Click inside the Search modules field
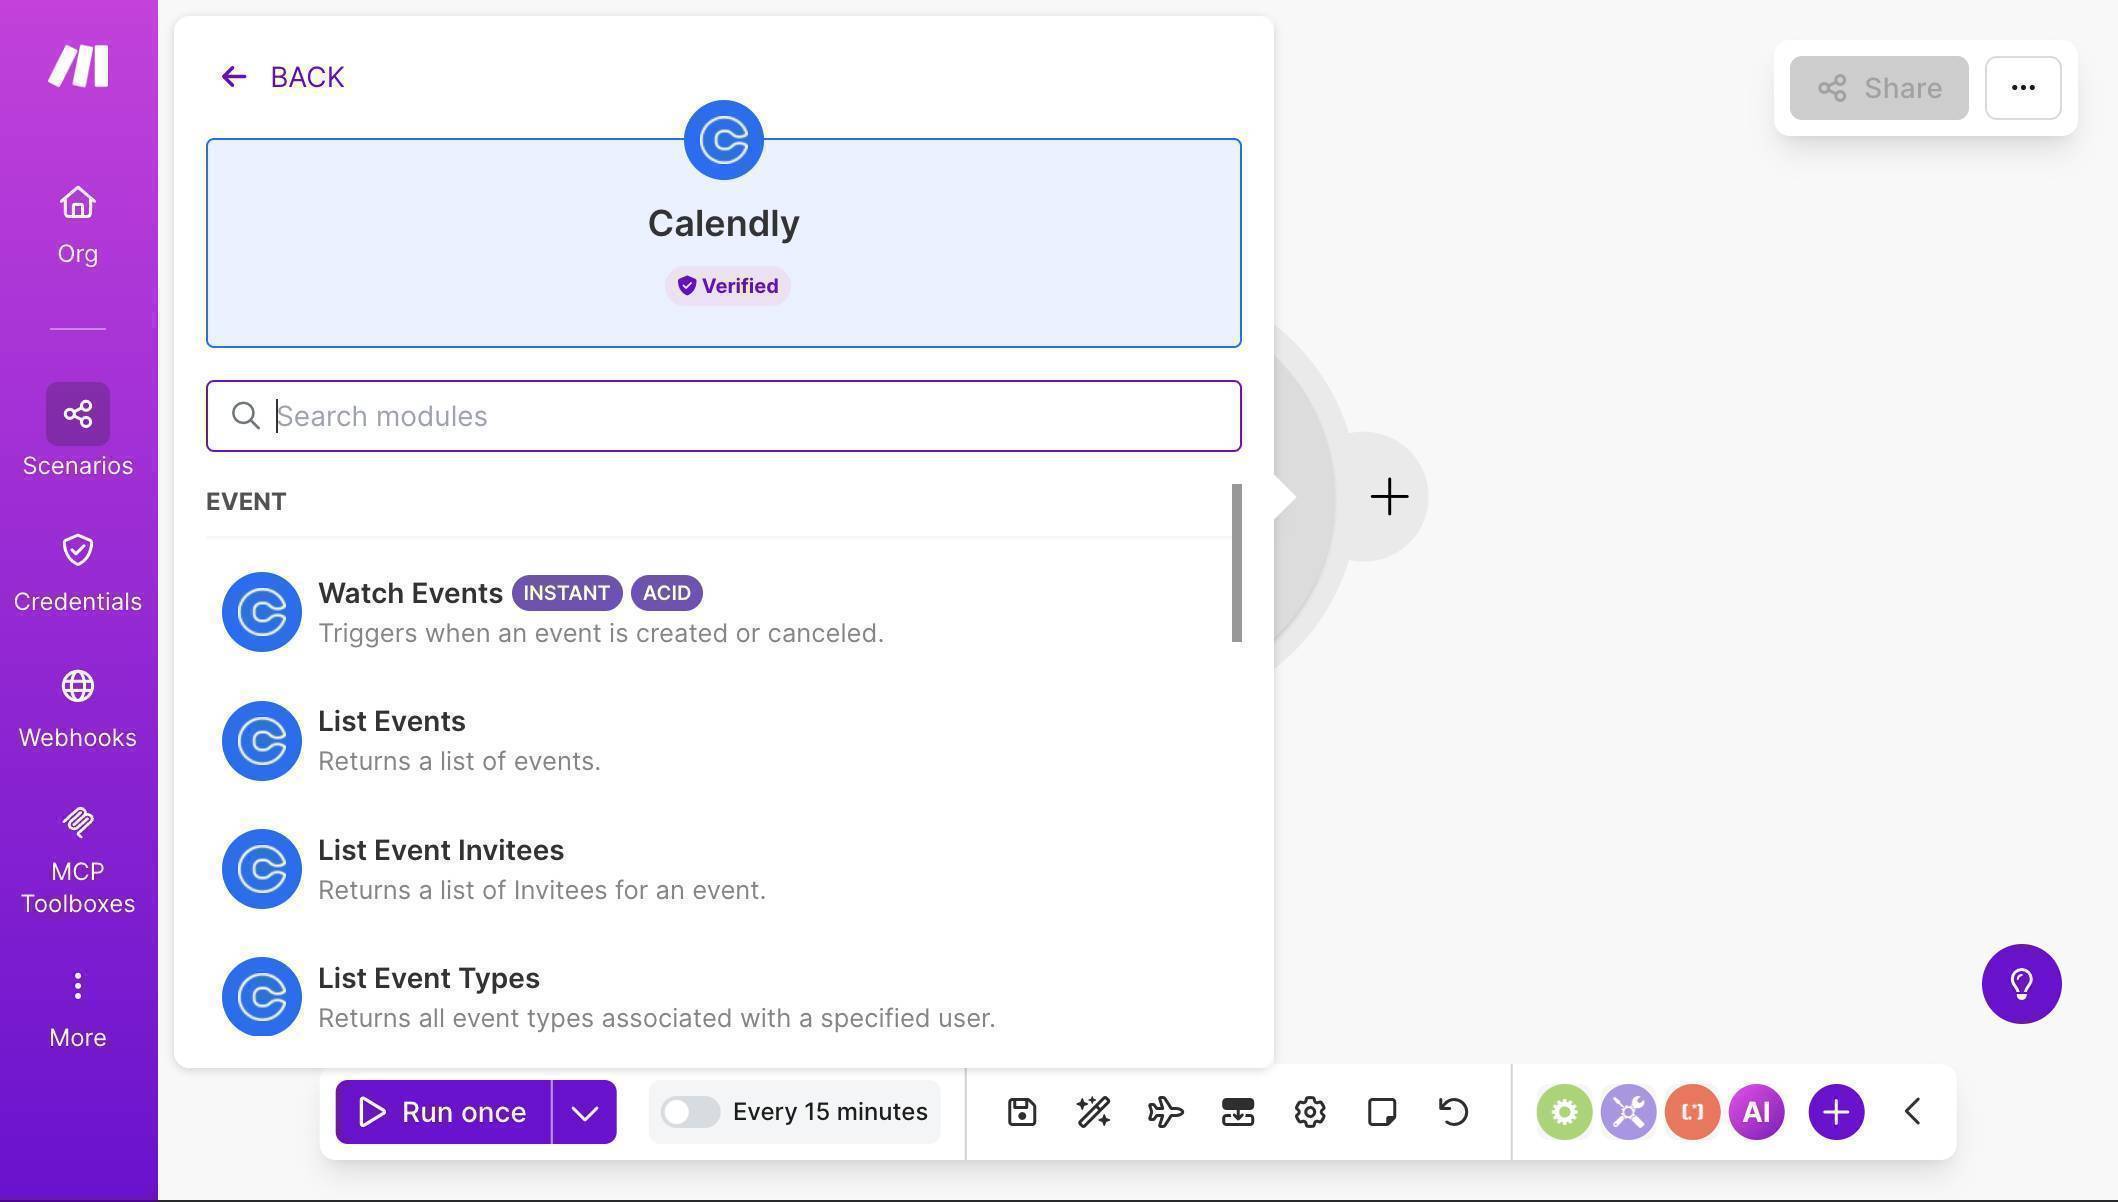The image size is (2118, 1202). coord(723,416)
